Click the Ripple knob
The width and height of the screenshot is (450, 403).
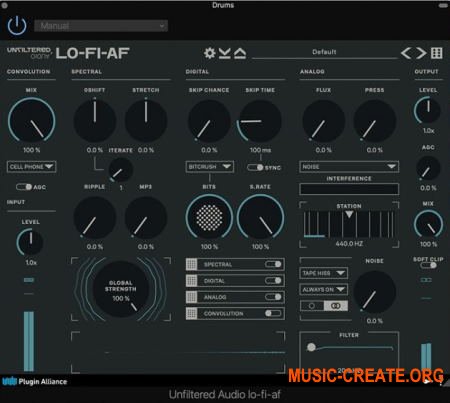tap(95, 217)
